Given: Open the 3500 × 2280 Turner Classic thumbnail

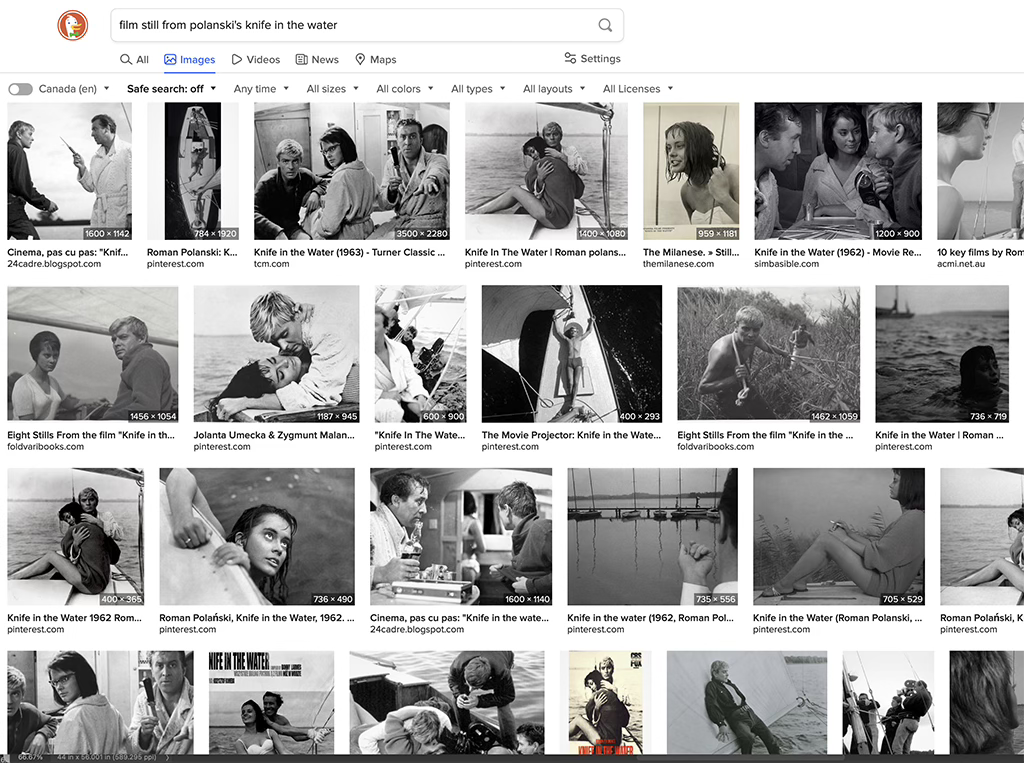Looking at the screenshot, I should pyautogui.click(x=351, y=171).
